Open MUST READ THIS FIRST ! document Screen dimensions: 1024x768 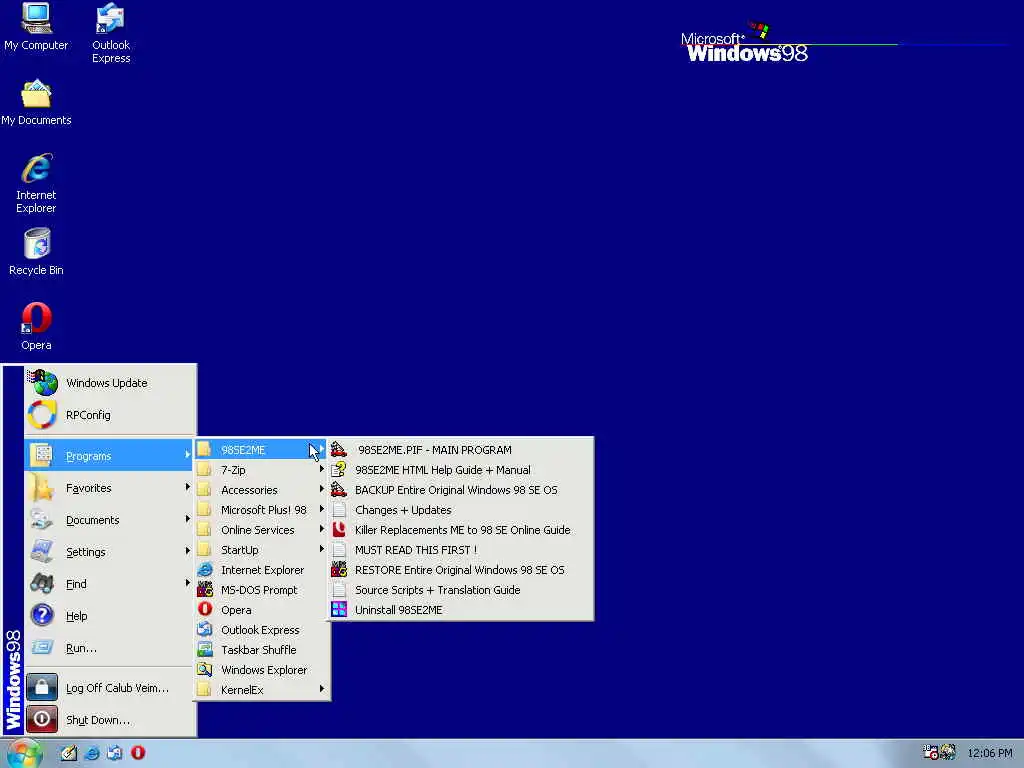[x=461, y=550]
